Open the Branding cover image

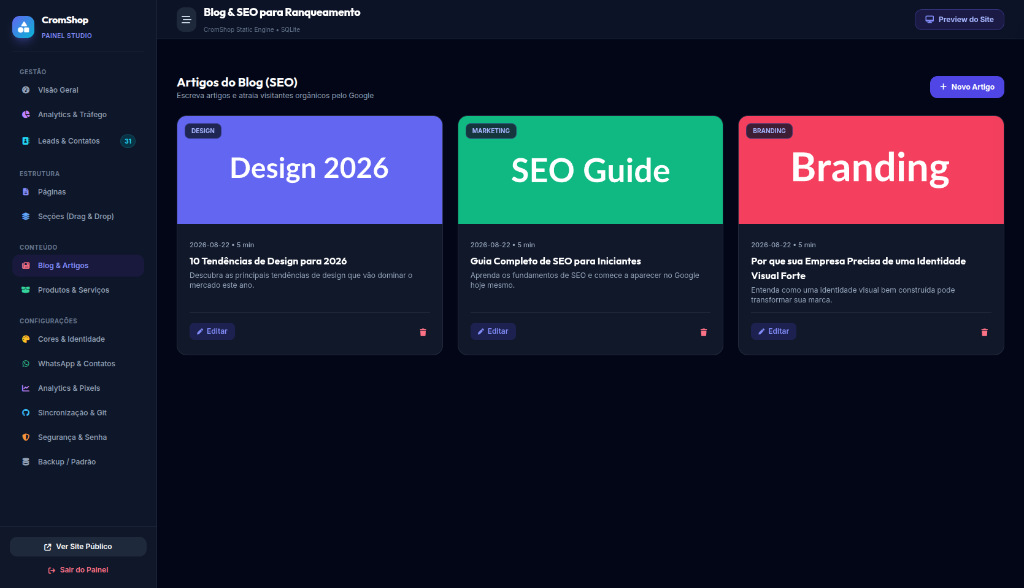(871, 170)
